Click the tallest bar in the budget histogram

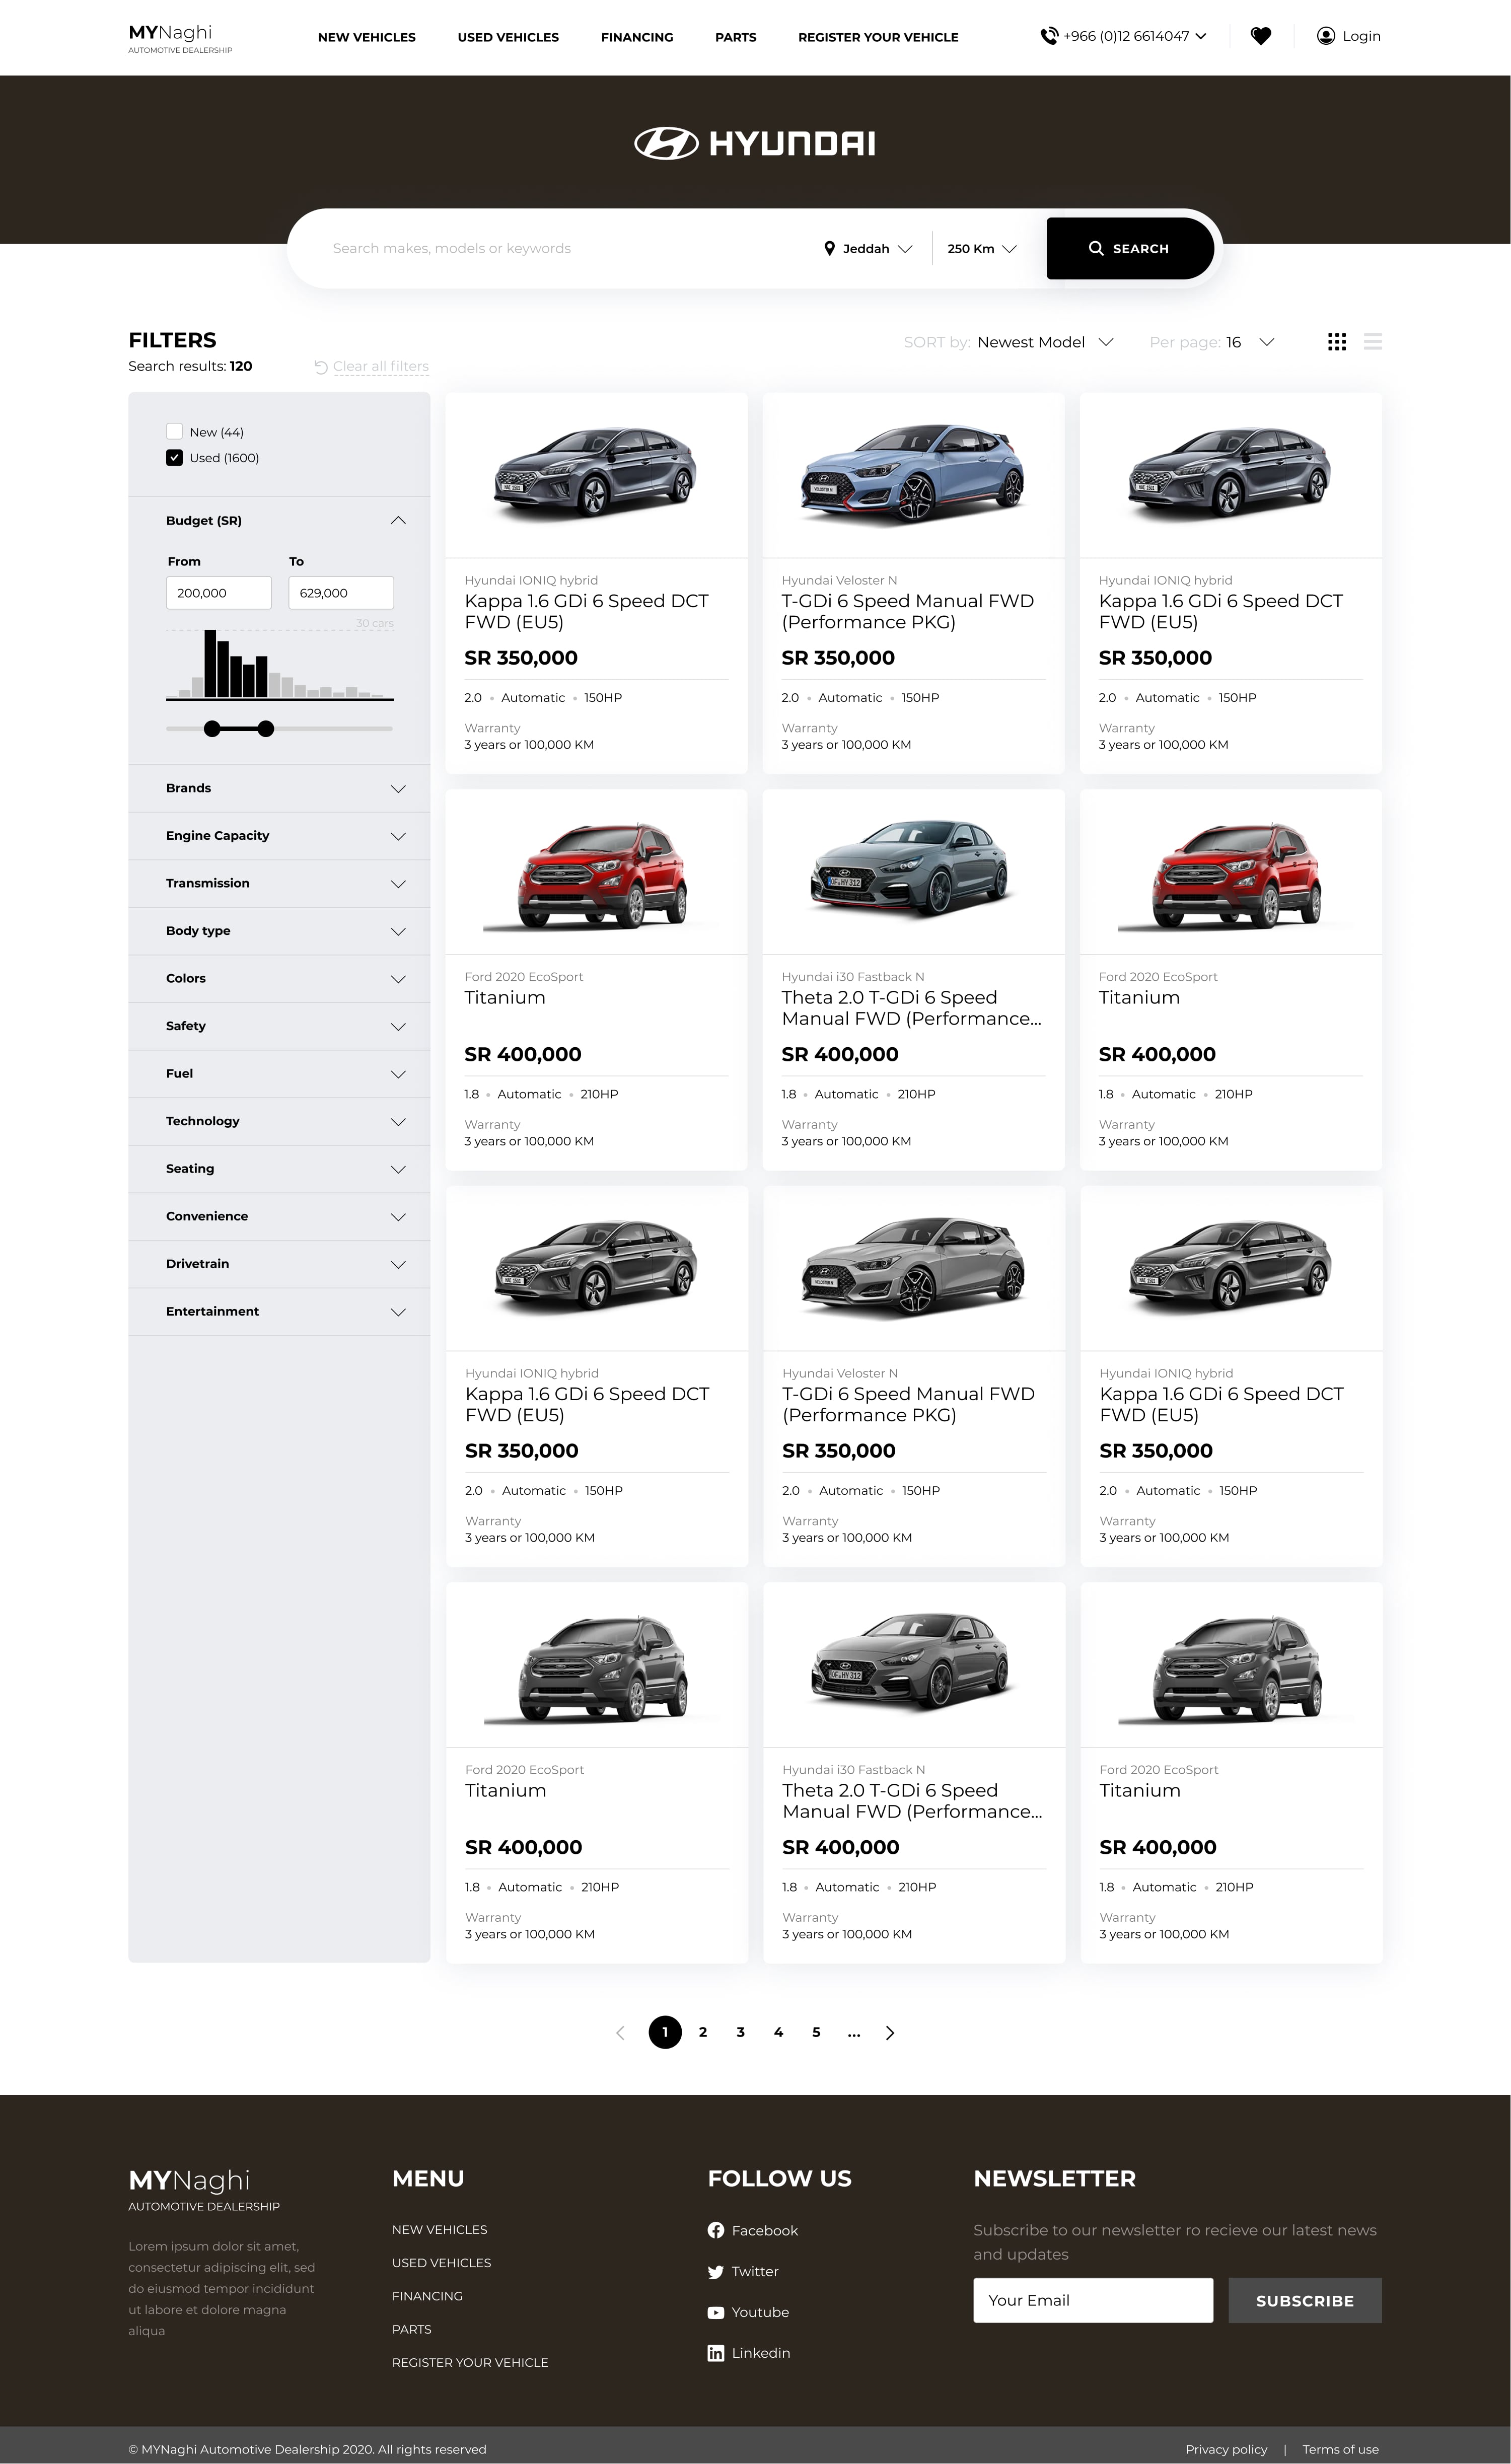coord(210,663)
